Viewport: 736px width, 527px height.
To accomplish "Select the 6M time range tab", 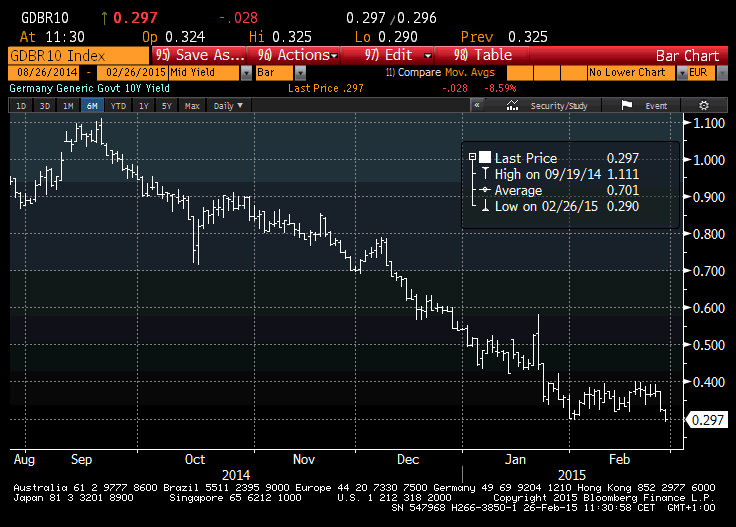I will (x=92, y=106).
